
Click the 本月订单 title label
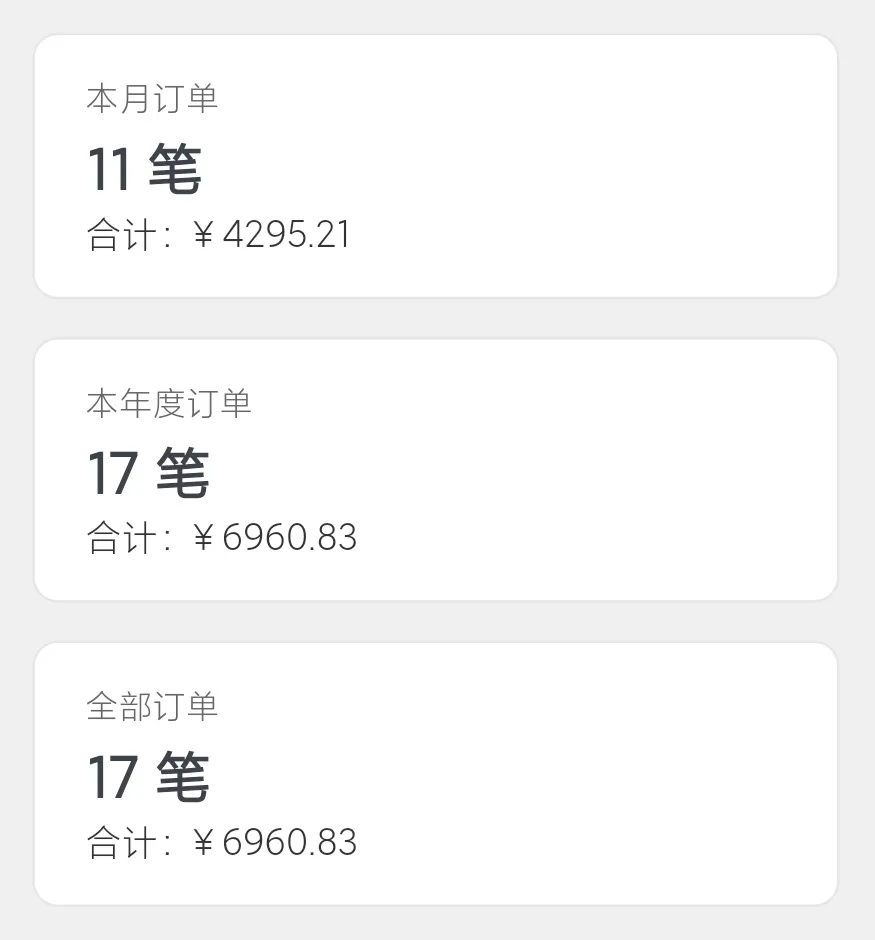click(152, 99)
